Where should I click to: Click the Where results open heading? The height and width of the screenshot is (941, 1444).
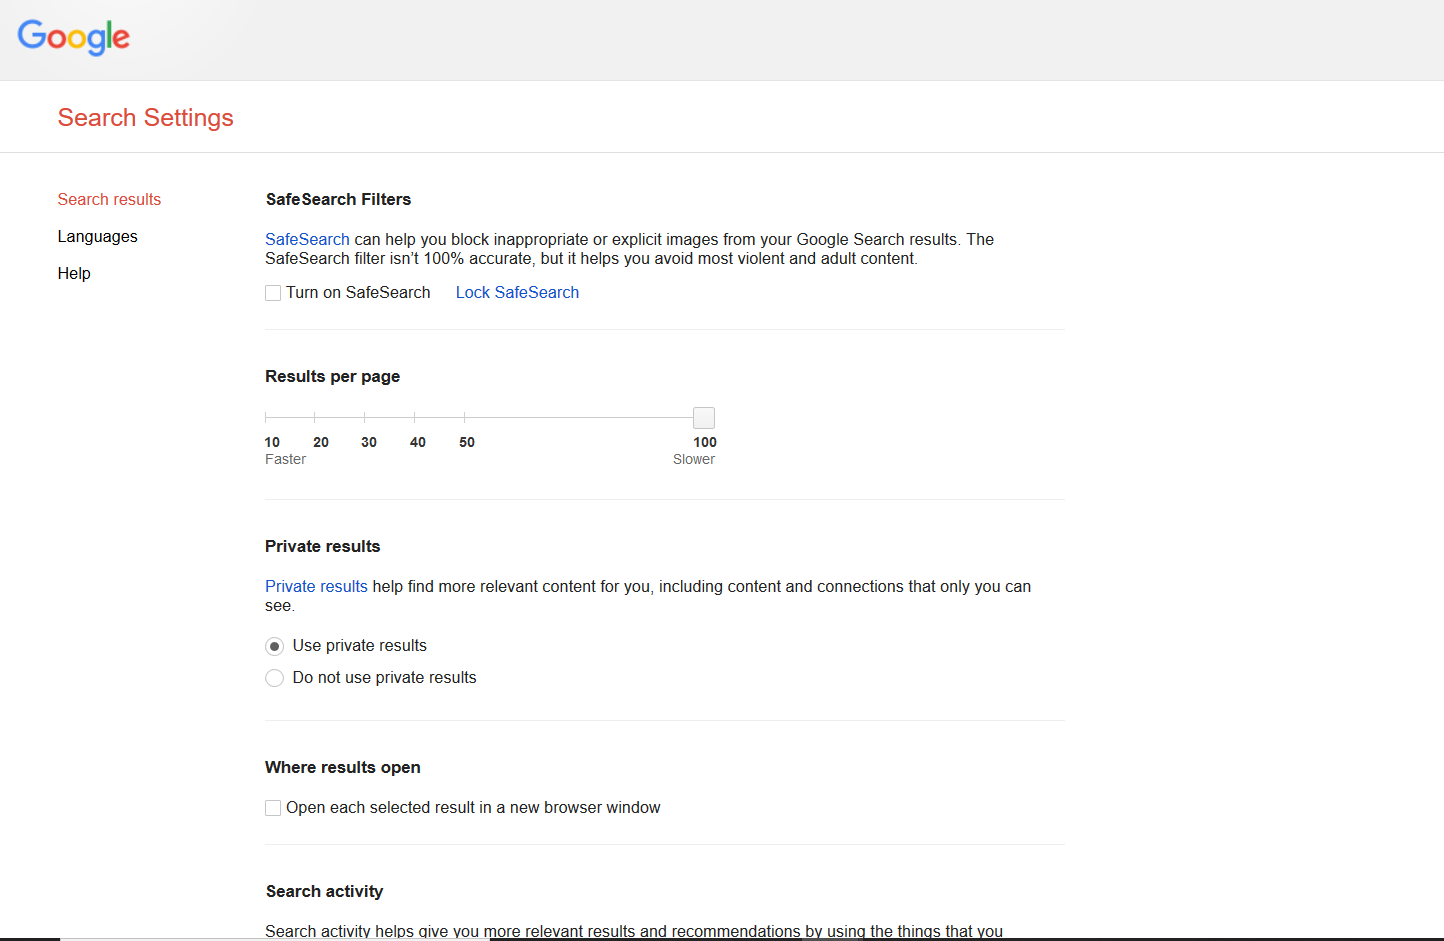342,767
